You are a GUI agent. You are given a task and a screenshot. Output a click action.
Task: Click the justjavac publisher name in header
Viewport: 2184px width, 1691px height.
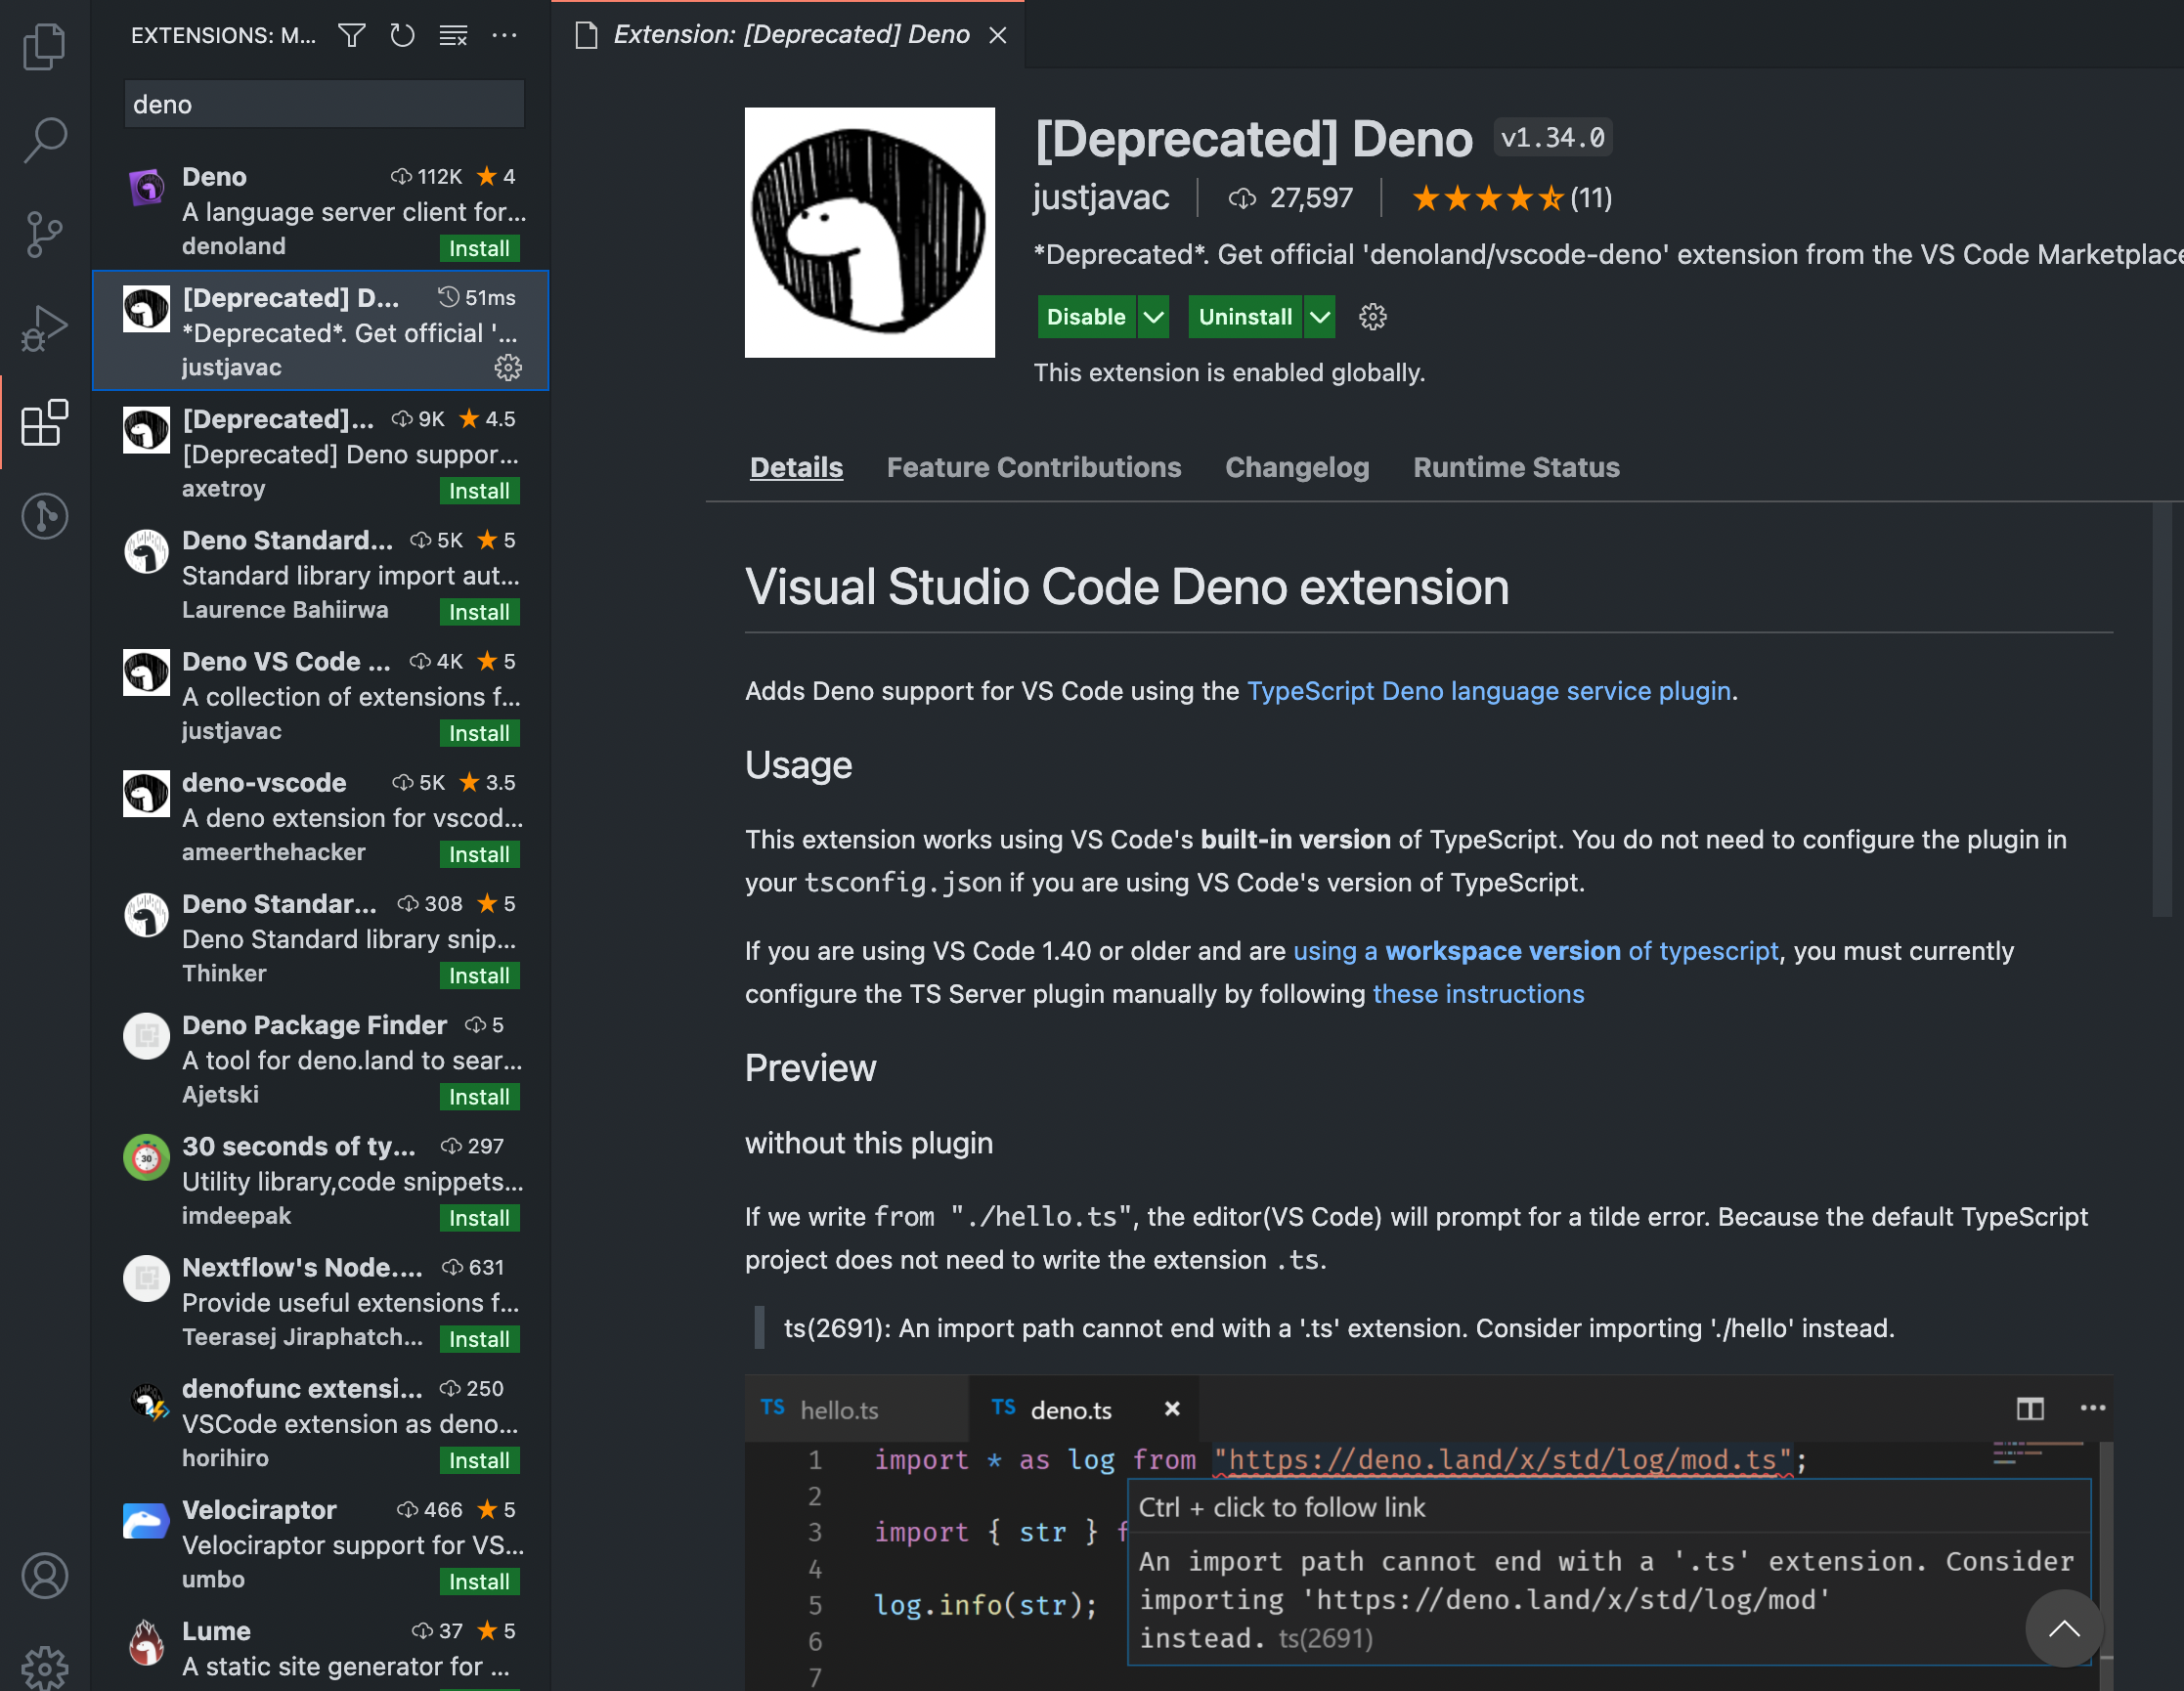[1100, 198]
